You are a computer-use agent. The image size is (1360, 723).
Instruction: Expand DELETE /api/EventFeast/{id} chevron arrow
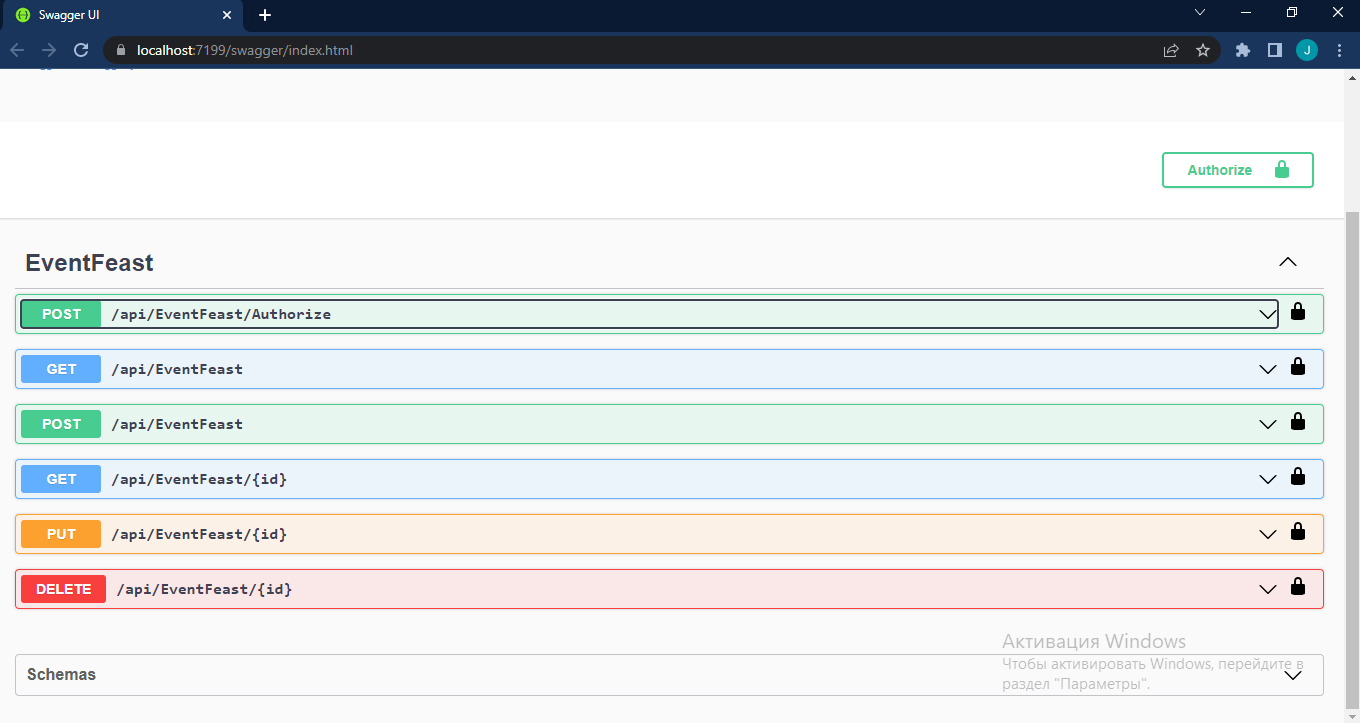[x=1267, y=589]
